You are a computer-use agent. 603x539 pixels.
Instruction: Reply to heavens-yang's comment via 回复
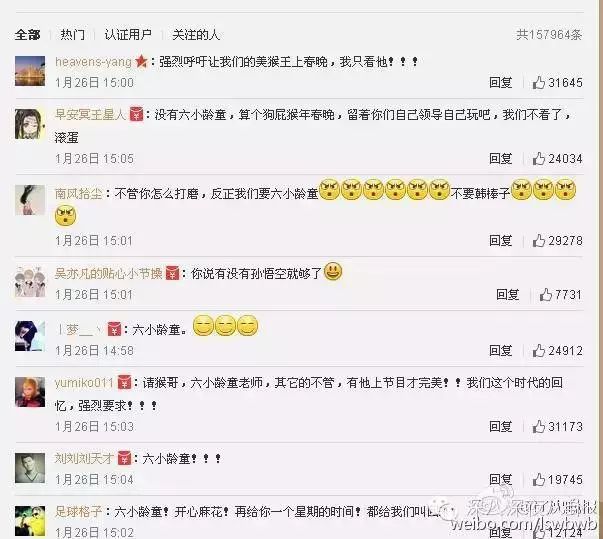pos(500,83)
